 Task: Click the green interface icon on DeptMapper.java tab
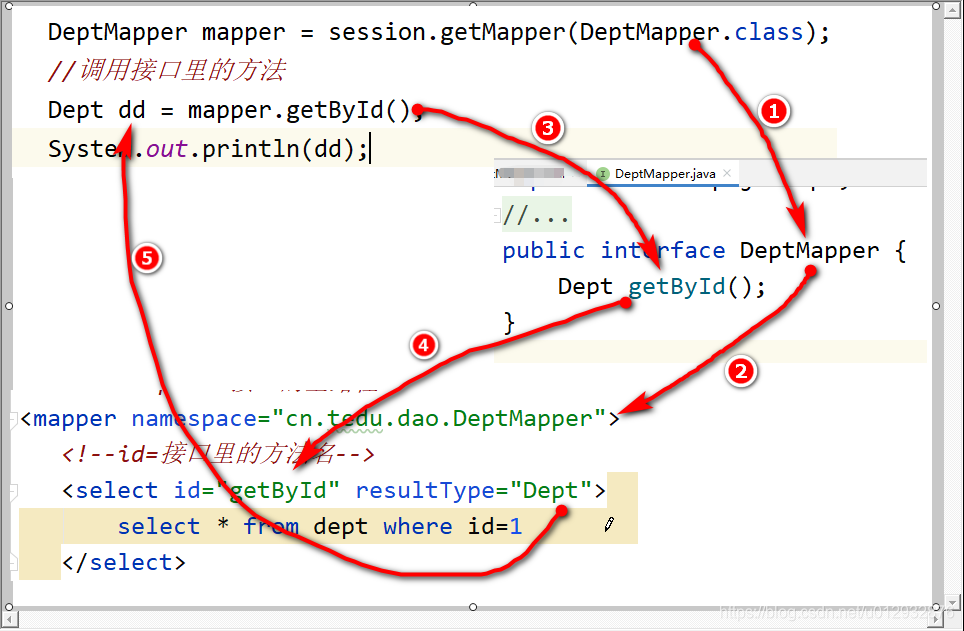pyautogui.click(x=602, y=174)
